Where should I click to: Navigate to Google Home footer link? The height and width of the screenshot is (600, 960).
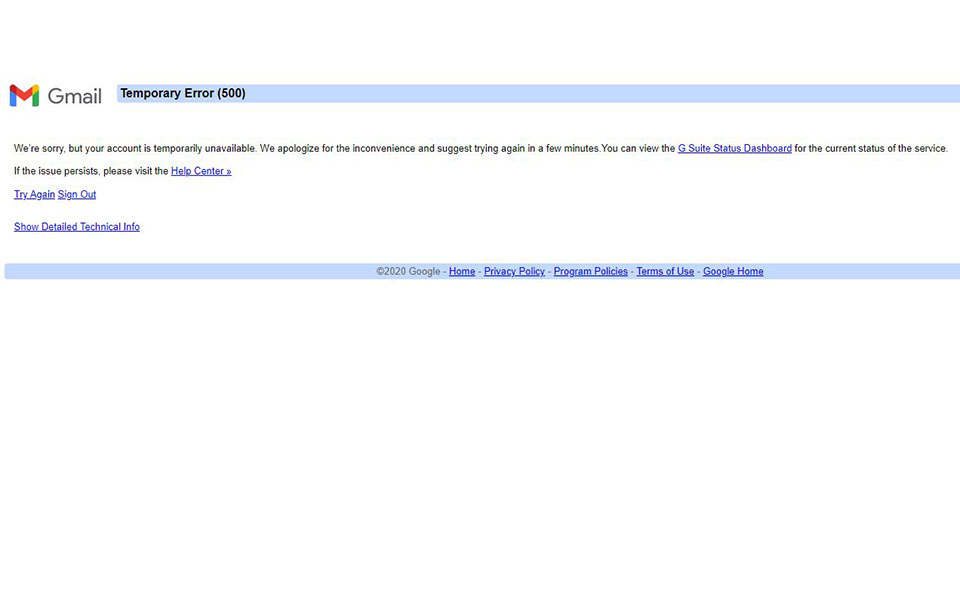coord(733,272)
